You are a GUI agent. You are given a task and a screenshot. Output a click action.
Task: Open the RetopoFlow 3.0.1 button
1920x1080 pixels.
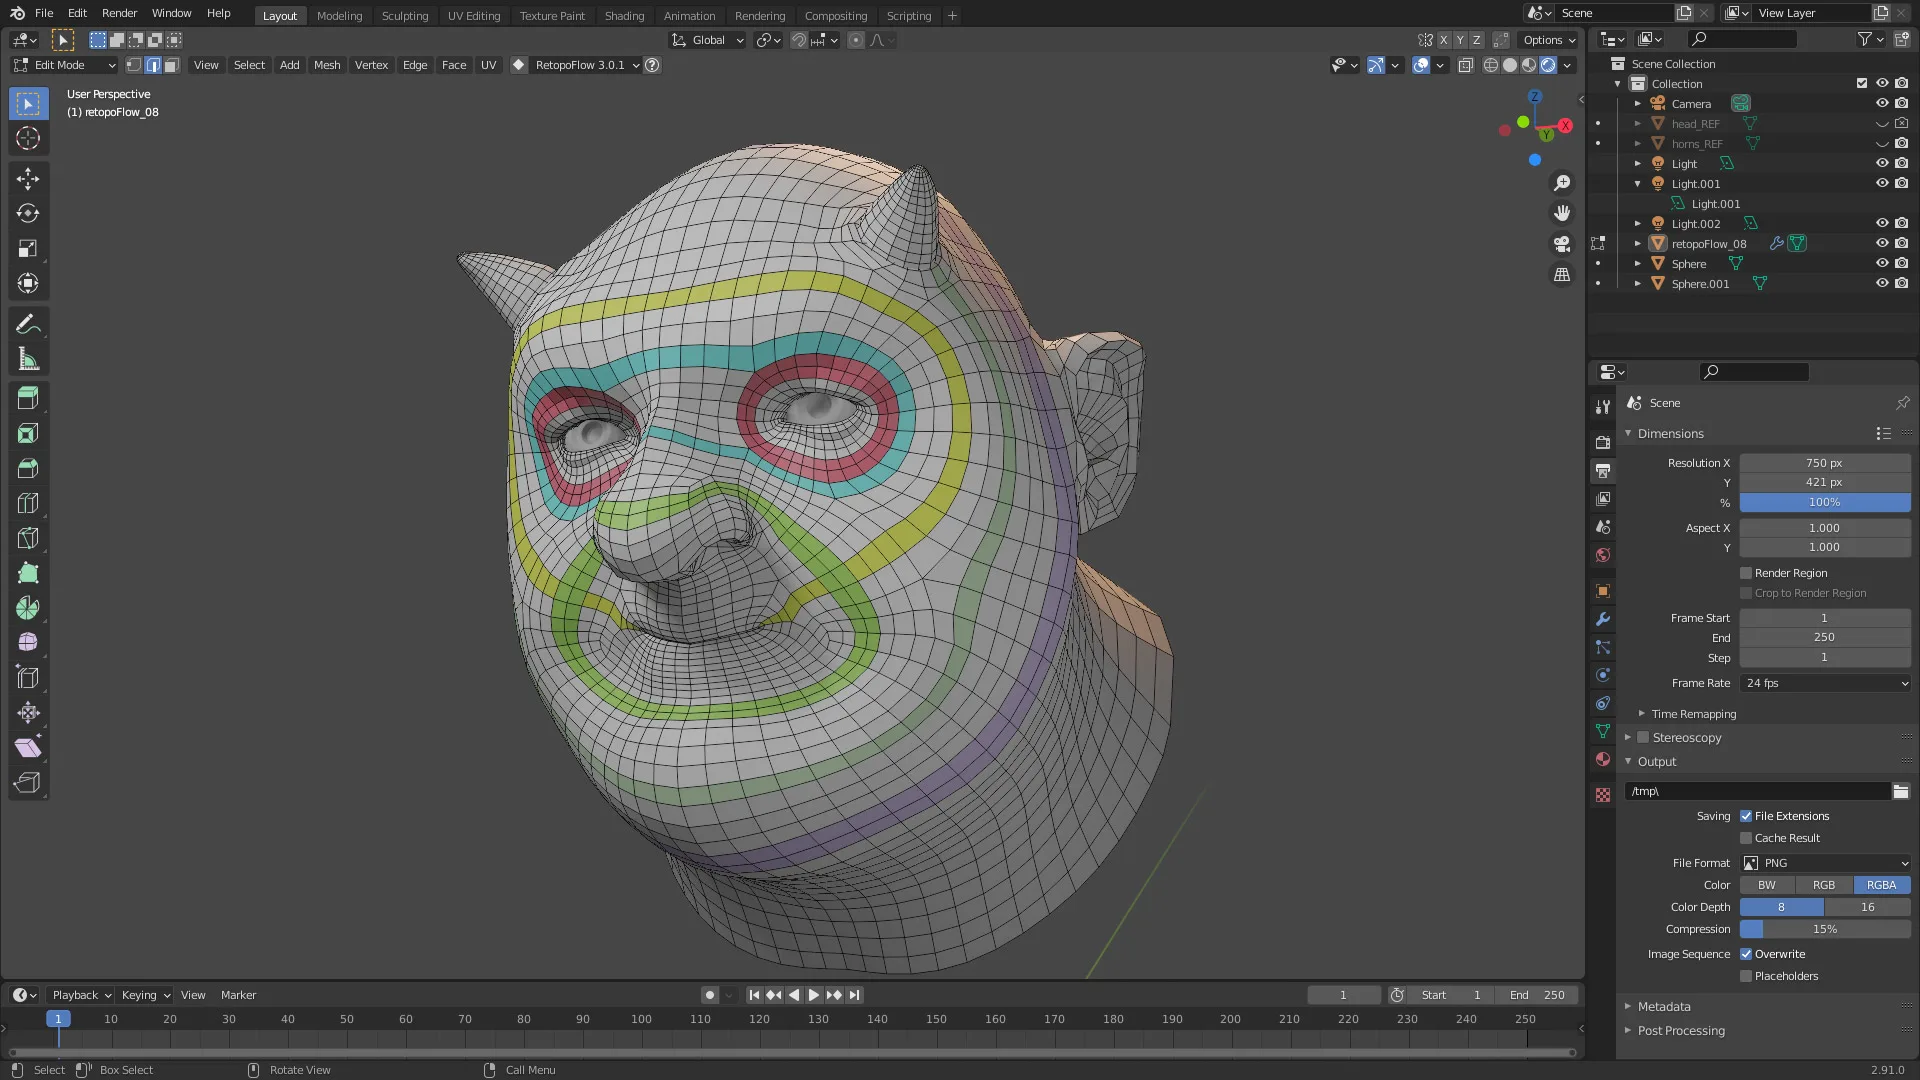click(579, 65)
